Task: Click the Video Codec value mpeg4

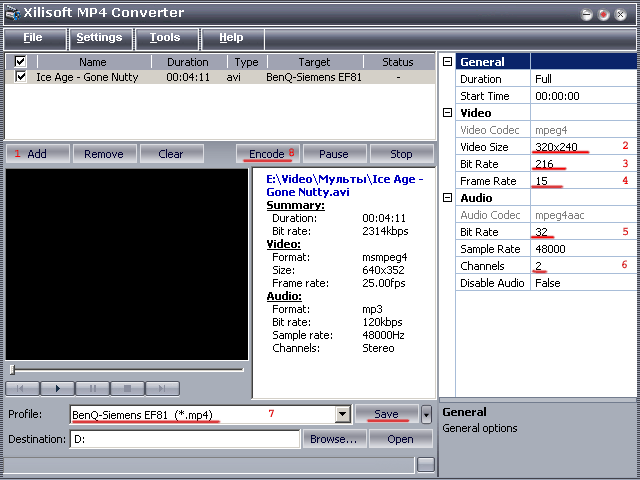Action: [584, 130]
